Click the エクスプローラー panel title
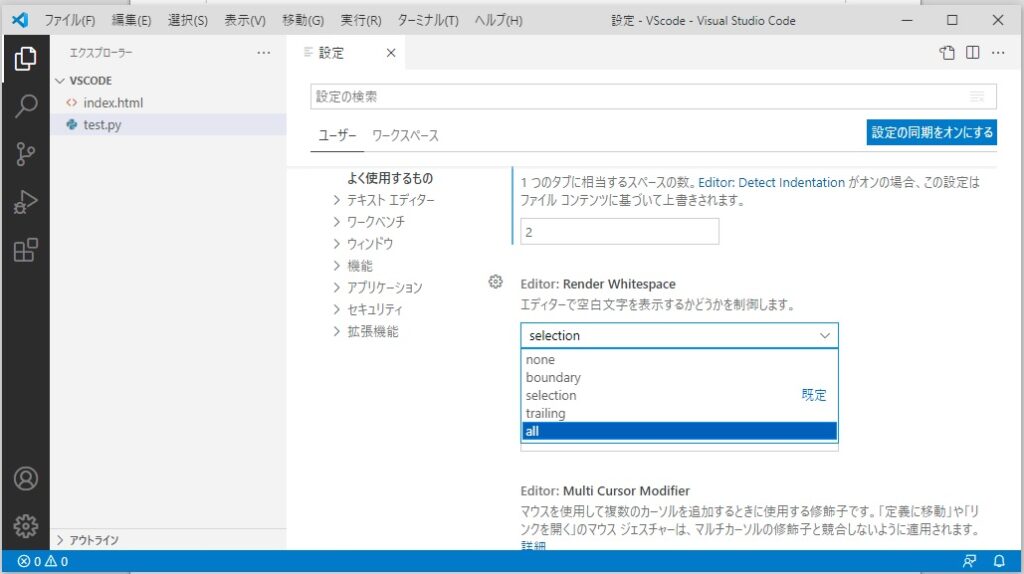The width and height of the screenshot is (1024, 574). [101, 53]
